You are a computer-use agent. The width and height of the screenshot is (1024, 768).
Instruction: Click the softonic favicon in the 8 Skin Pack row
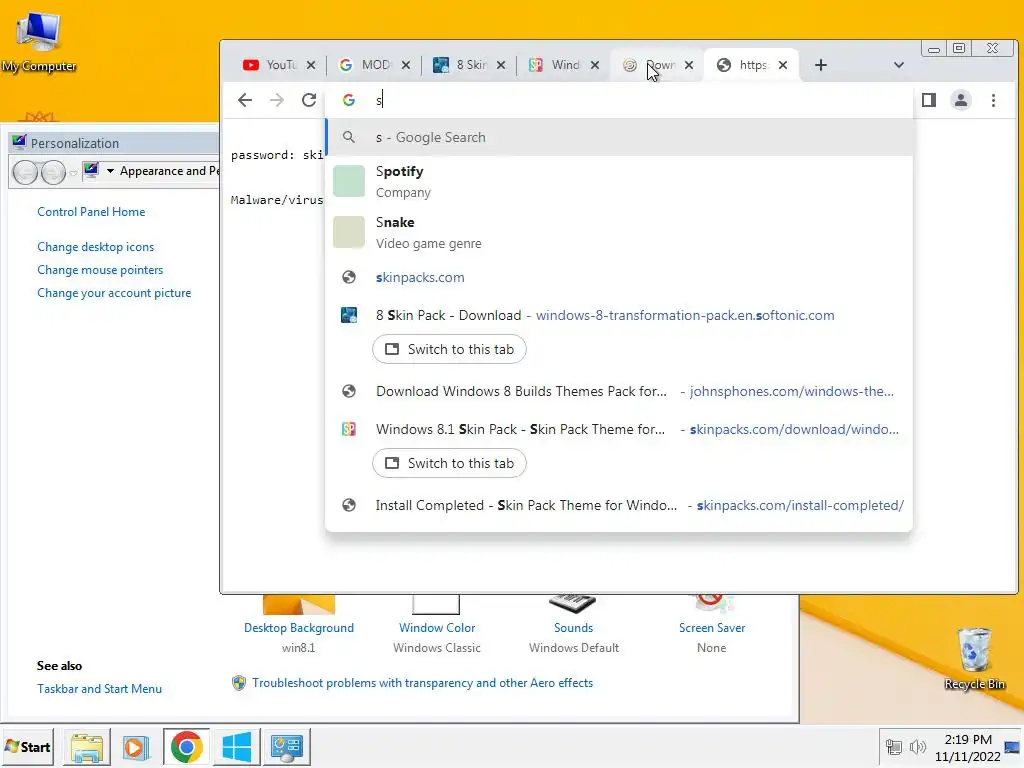pos(349,315)
